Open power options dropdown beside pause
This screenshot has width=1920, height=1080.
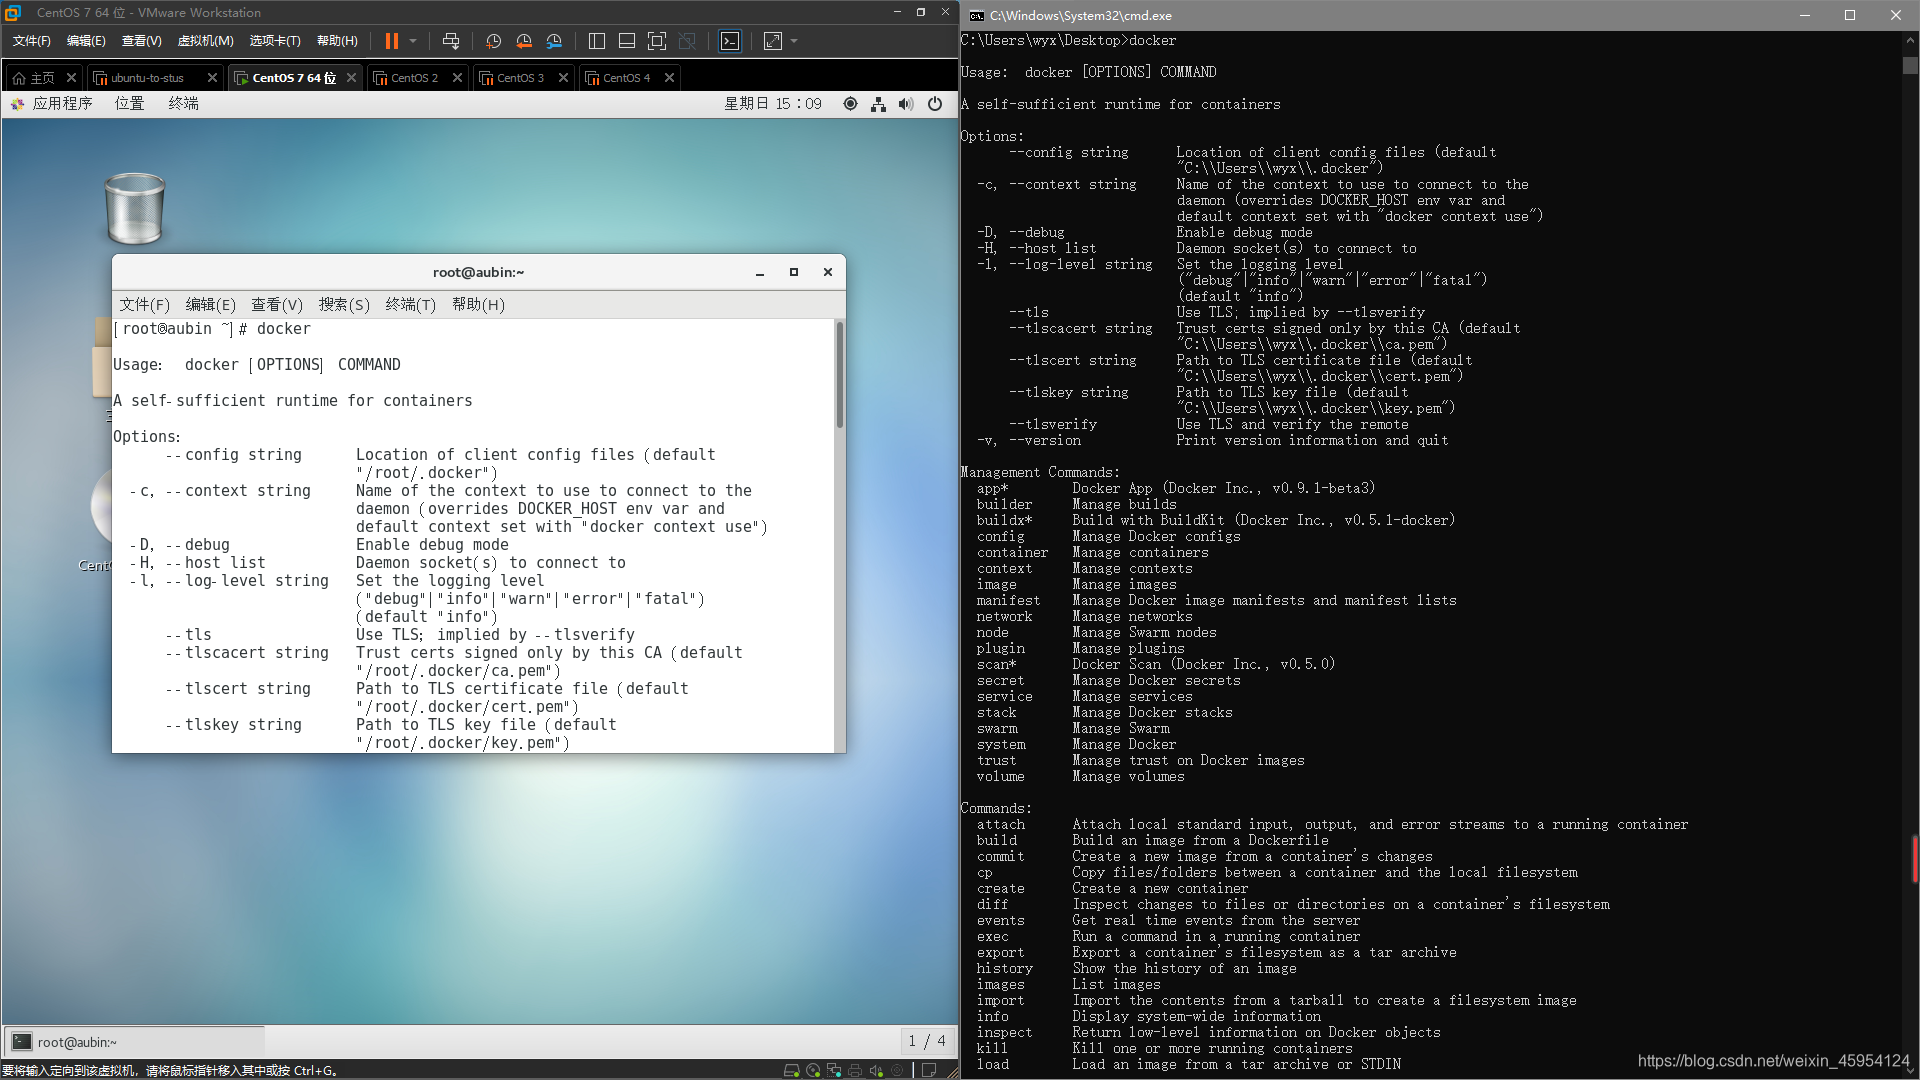(413, 41)
